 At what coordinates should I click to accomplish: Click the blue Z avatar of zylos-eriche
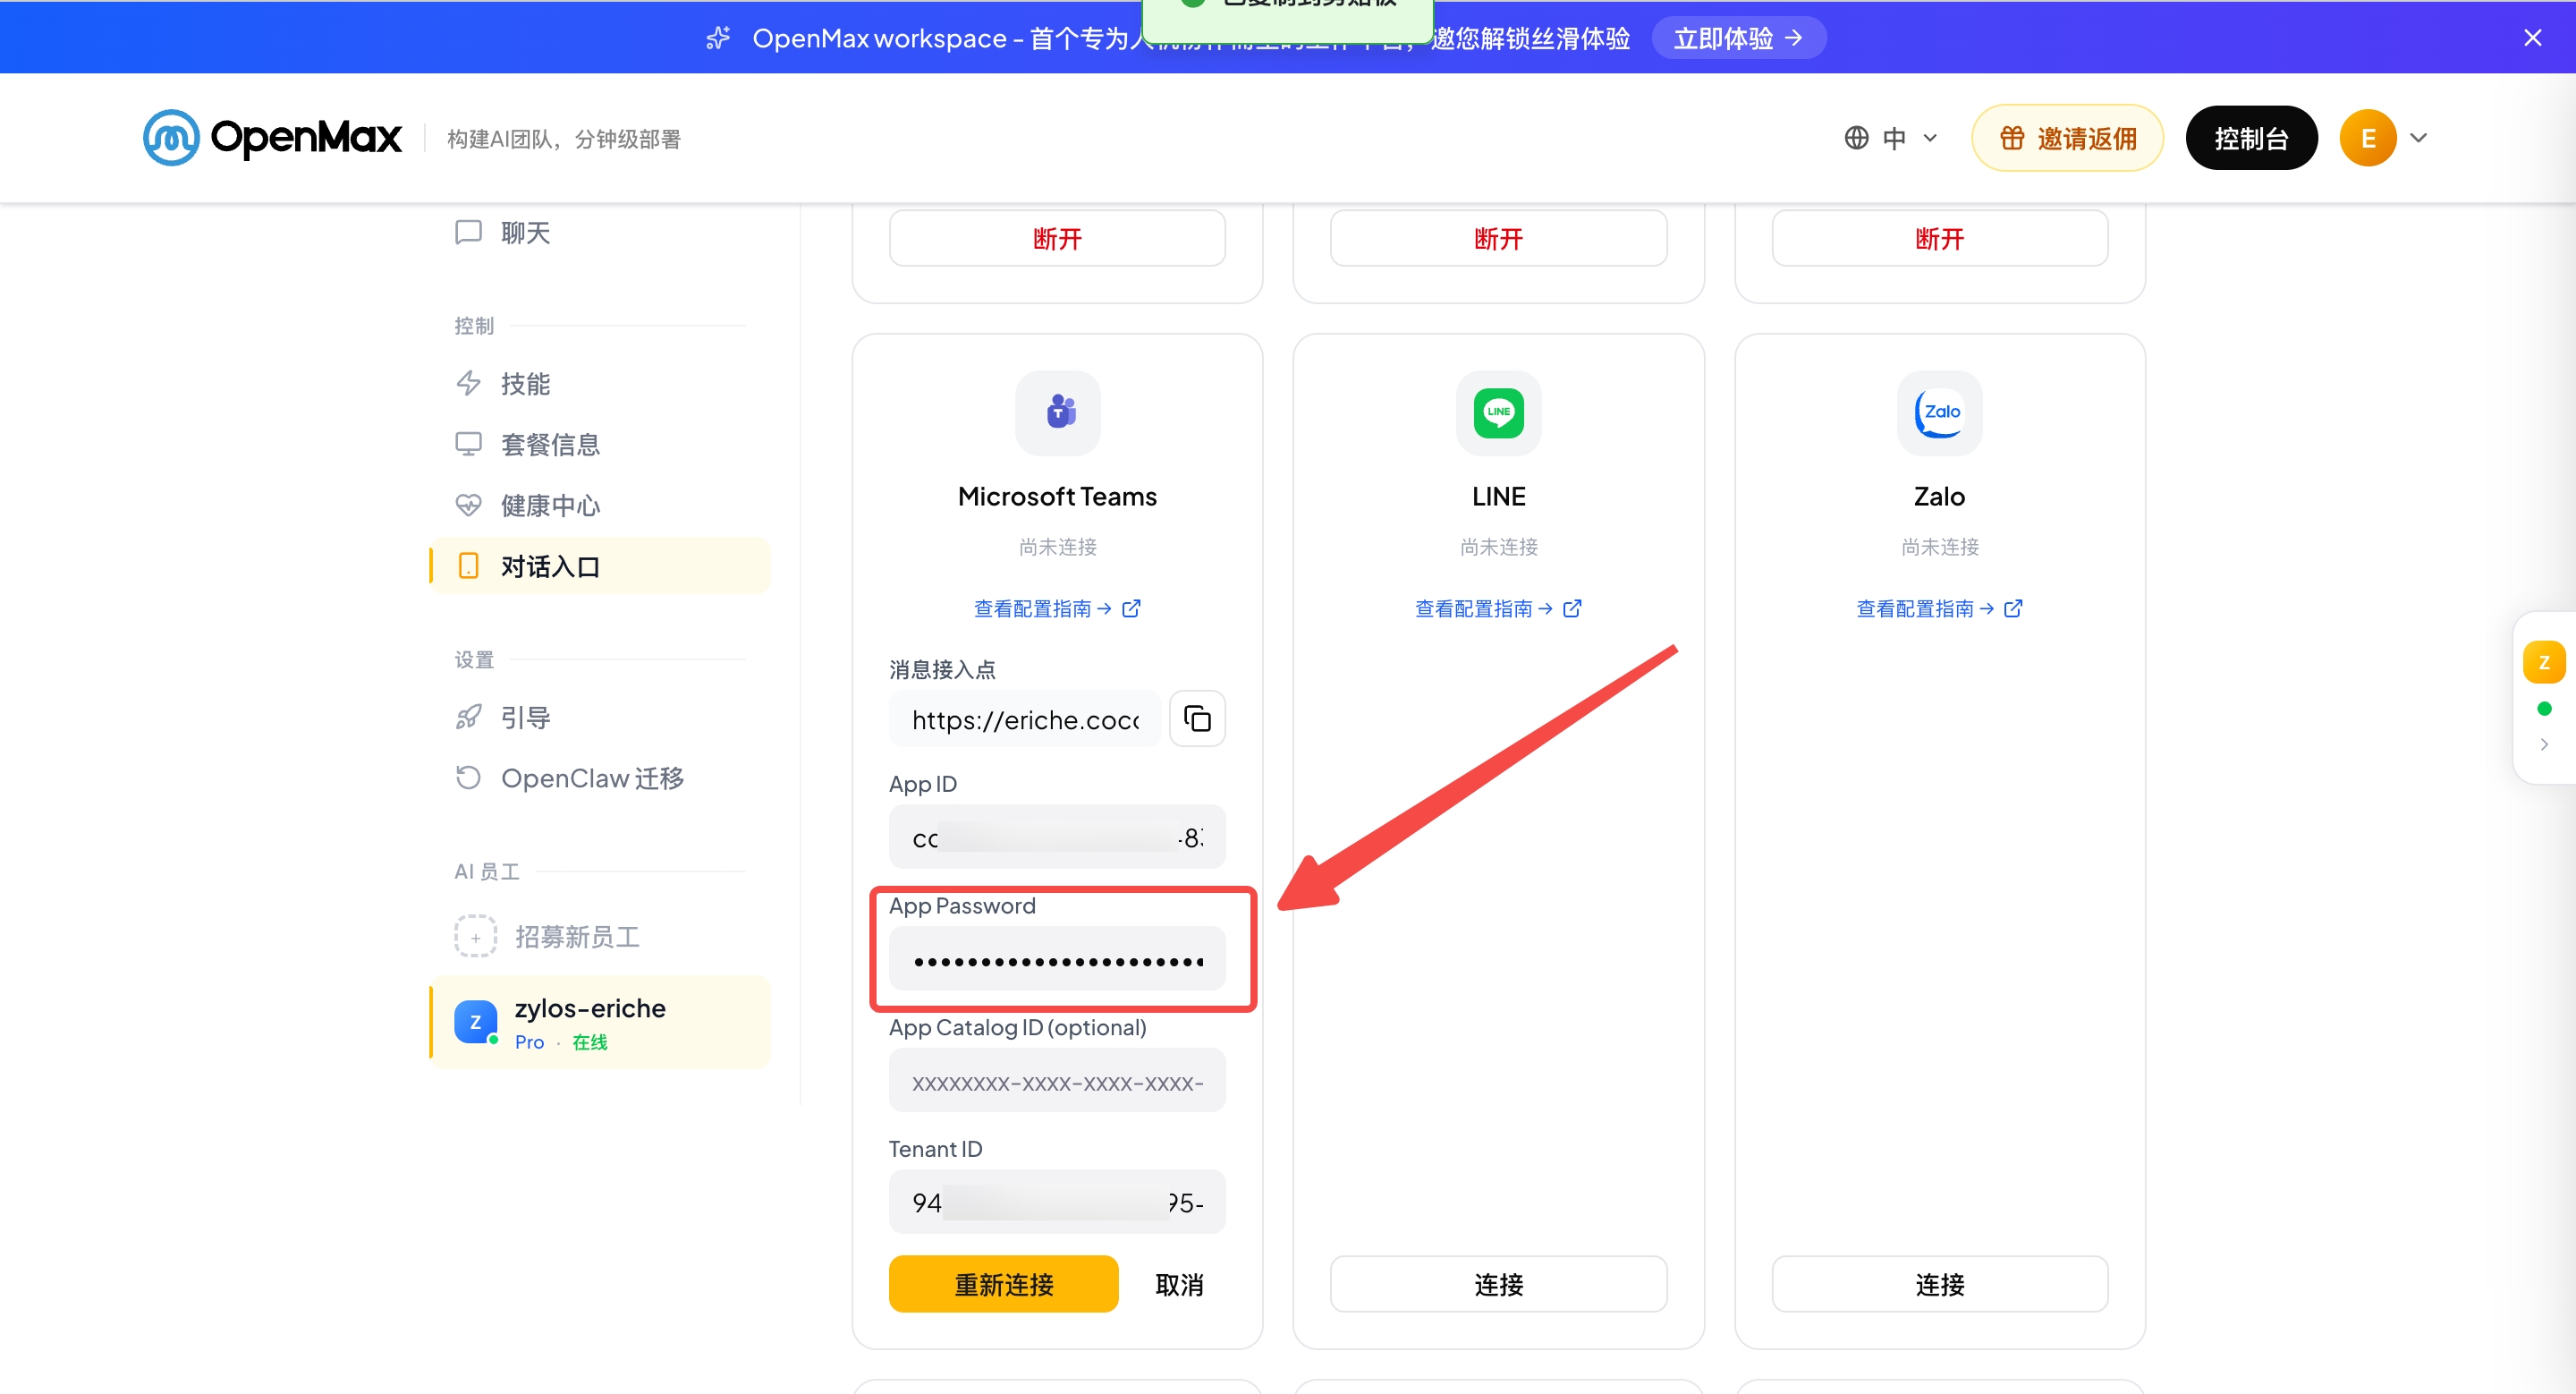pyautogui.click(x=475, y=1022)
